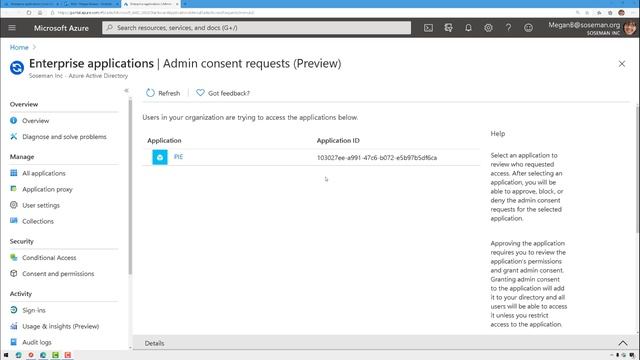Screen dimensions: 640x360
Task: Click the Details bar label
Action: pyautogui.click(x=154, y=343)
